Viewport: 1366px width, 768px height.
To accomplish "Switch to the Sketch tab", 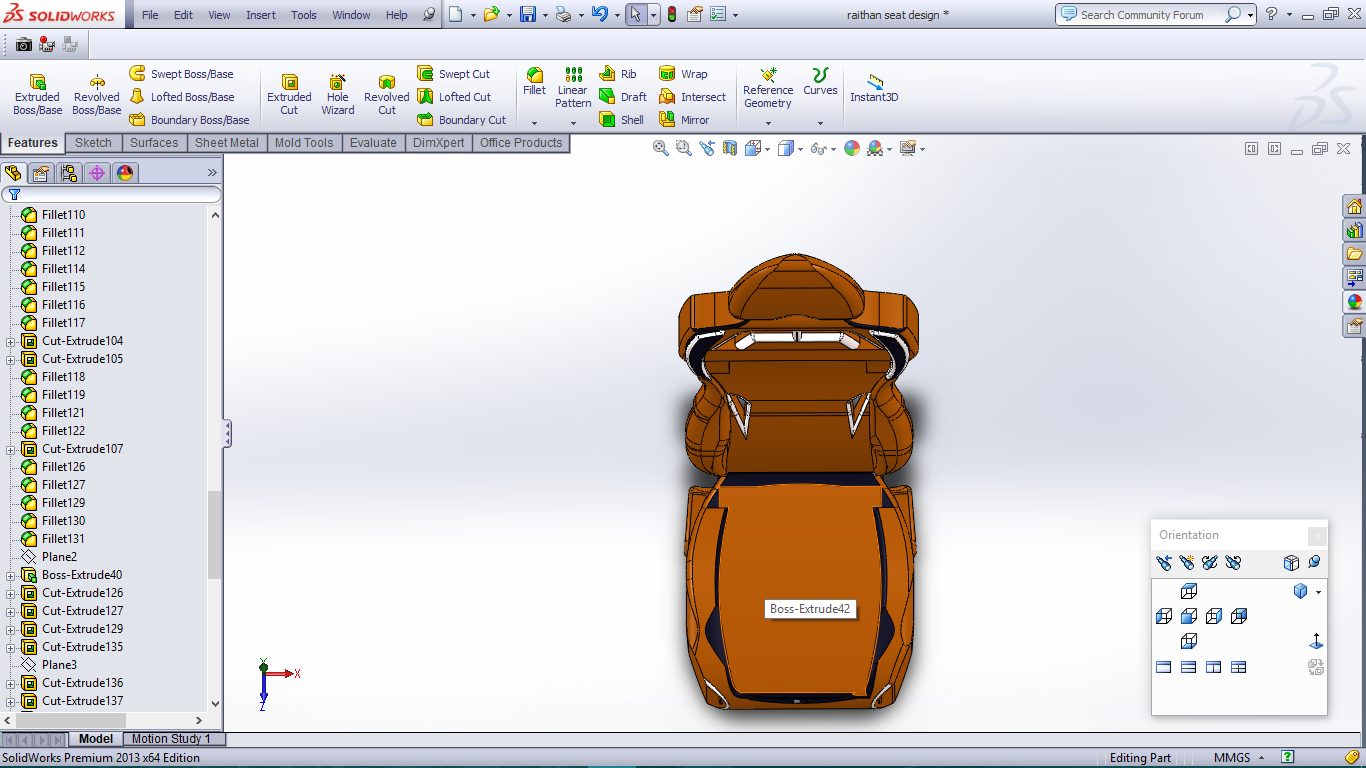I will 93,143.
